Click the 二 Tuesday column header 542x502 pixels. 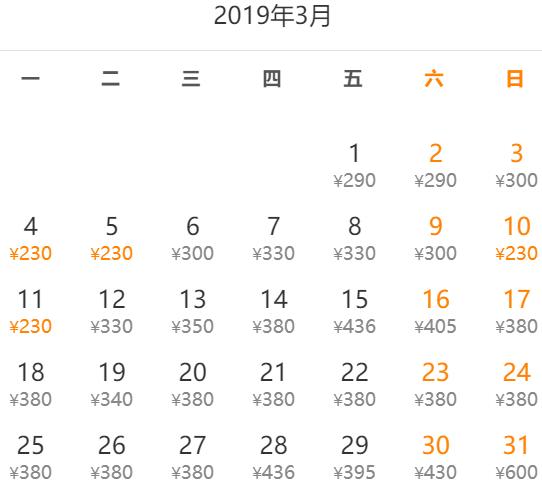tap(111, 78)
